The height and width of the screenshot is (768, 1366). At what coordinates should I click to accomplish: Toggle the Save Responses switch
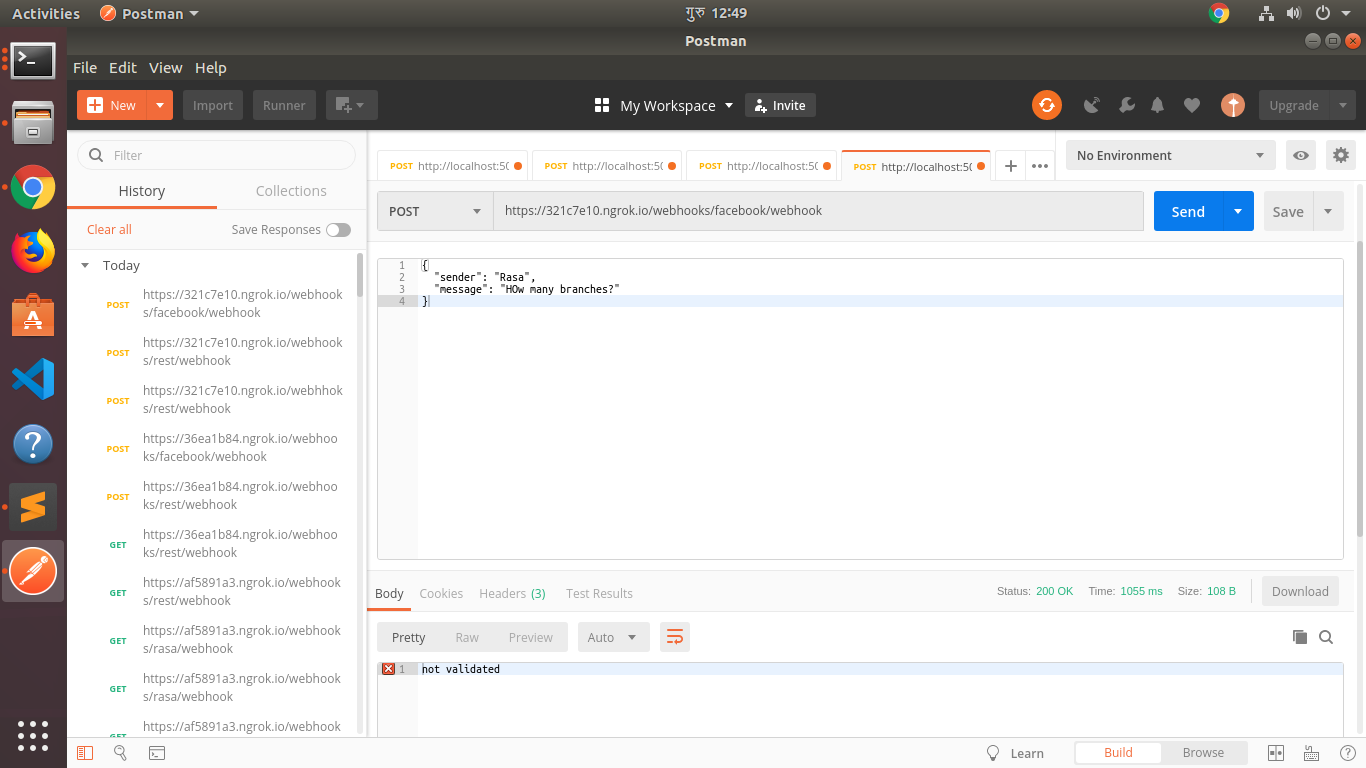coord(338,229)
